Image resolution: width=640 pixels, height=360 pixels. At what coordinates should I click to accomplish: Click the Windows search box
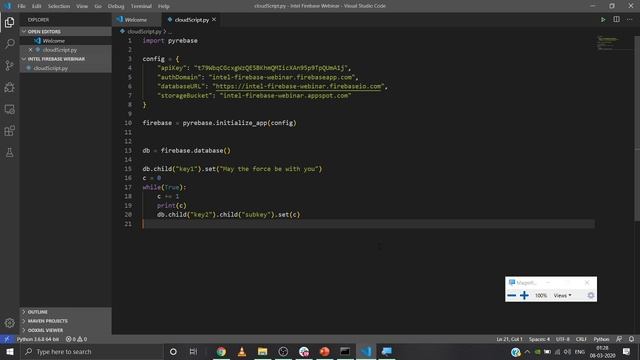pos(91,351)
